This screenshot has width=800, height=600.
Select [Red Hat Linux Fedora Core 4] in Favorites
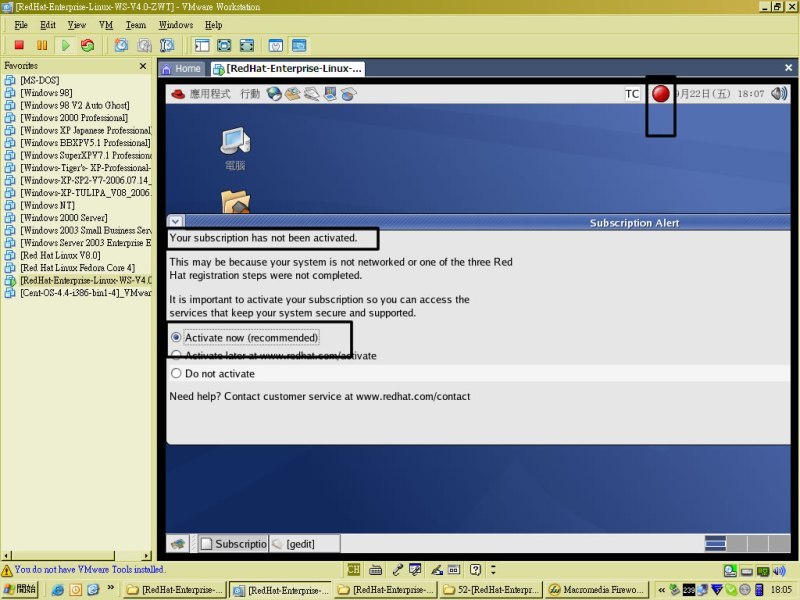click(78, 267)
